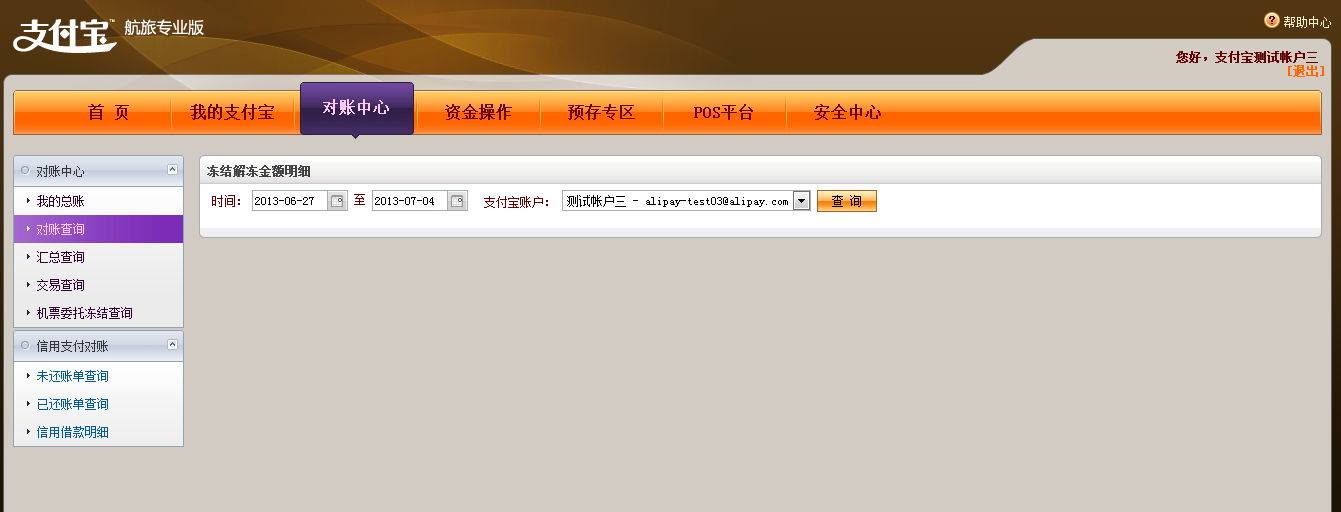Select 汇总查询 in sidebar menu
This screenshot has width=1341, height=512.
coord(60,257)
